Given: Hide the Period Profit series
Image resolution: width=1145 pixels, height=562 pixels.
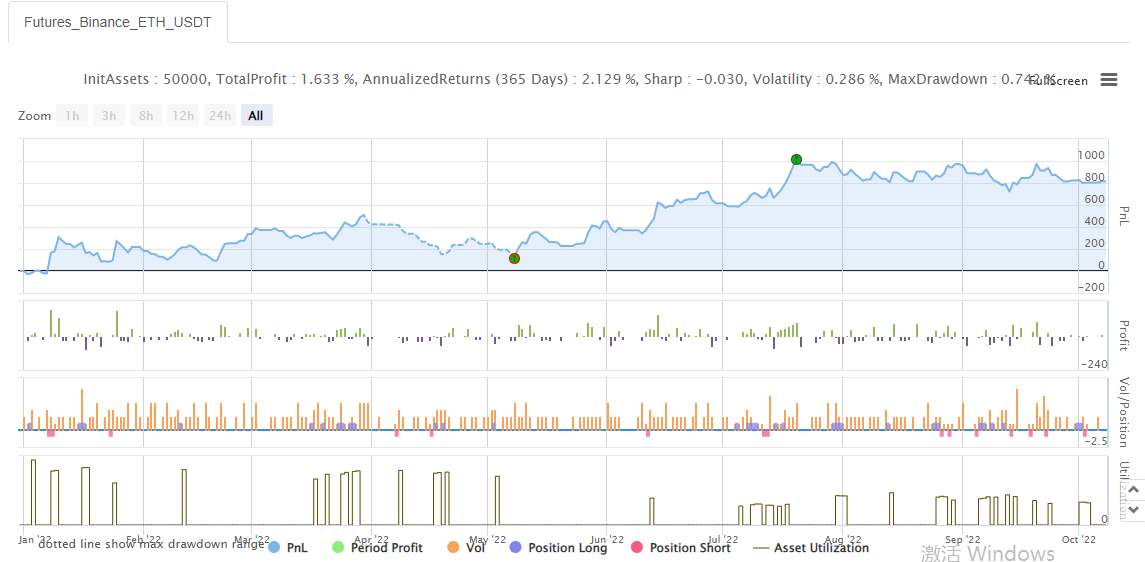Looking at the screenshot, I should 386,548.
